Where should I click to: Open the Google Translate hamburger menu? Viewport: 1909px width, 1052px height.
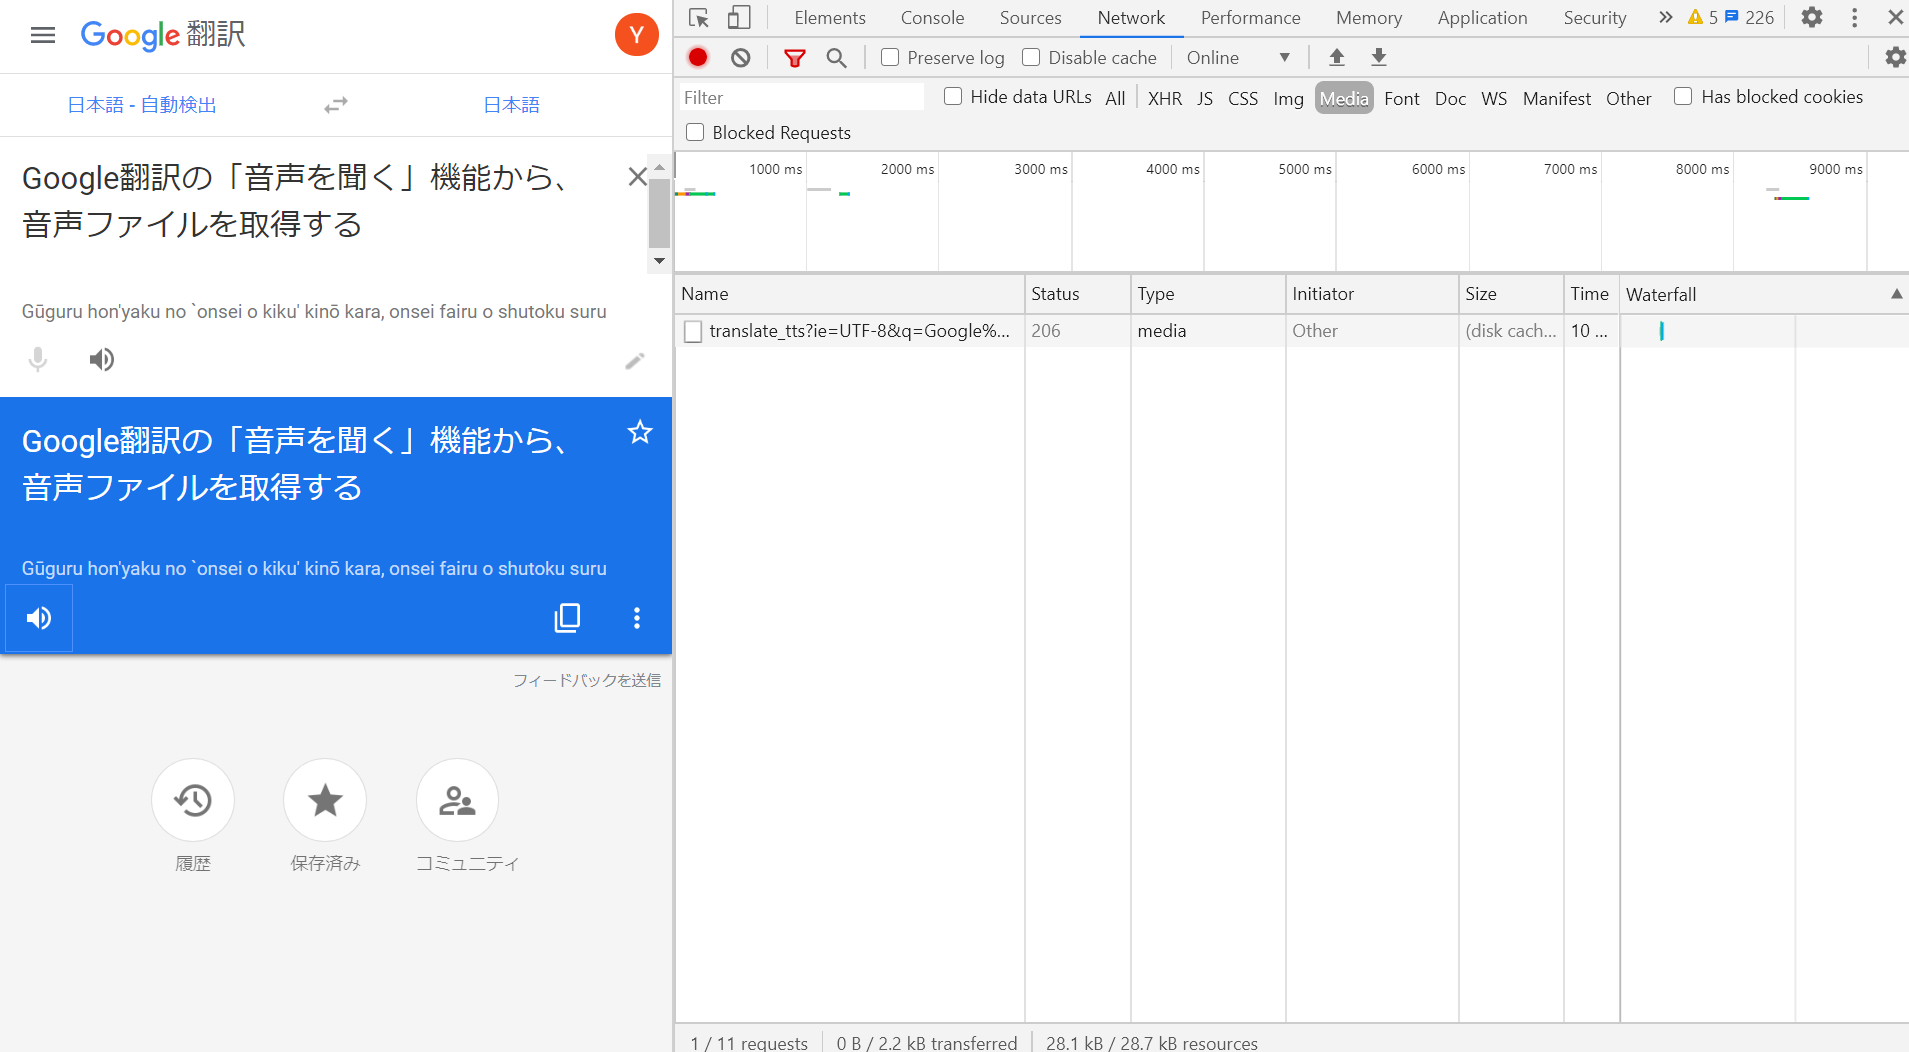tap(43, 36)
